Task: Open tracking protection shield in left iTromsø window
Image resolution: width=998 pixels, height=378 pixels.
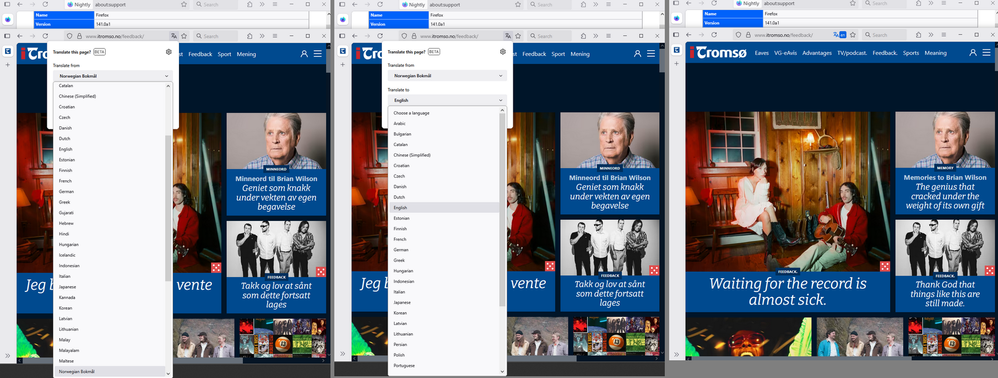Action: pos(70,36)
